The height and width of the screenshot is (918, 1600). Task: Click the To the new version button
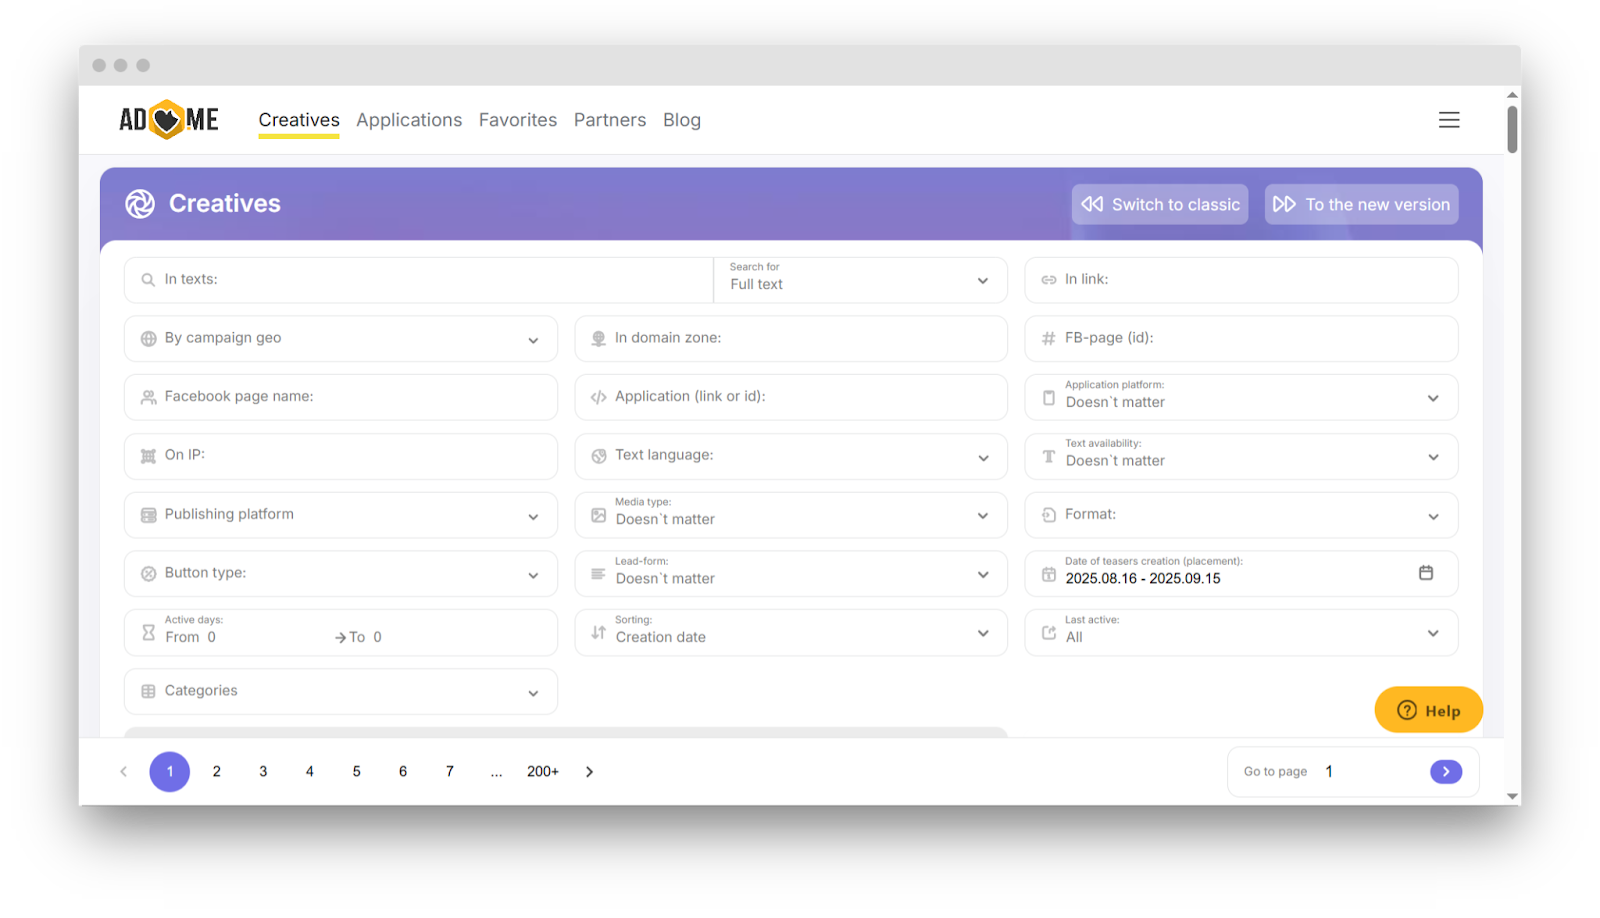point(1360,204)
